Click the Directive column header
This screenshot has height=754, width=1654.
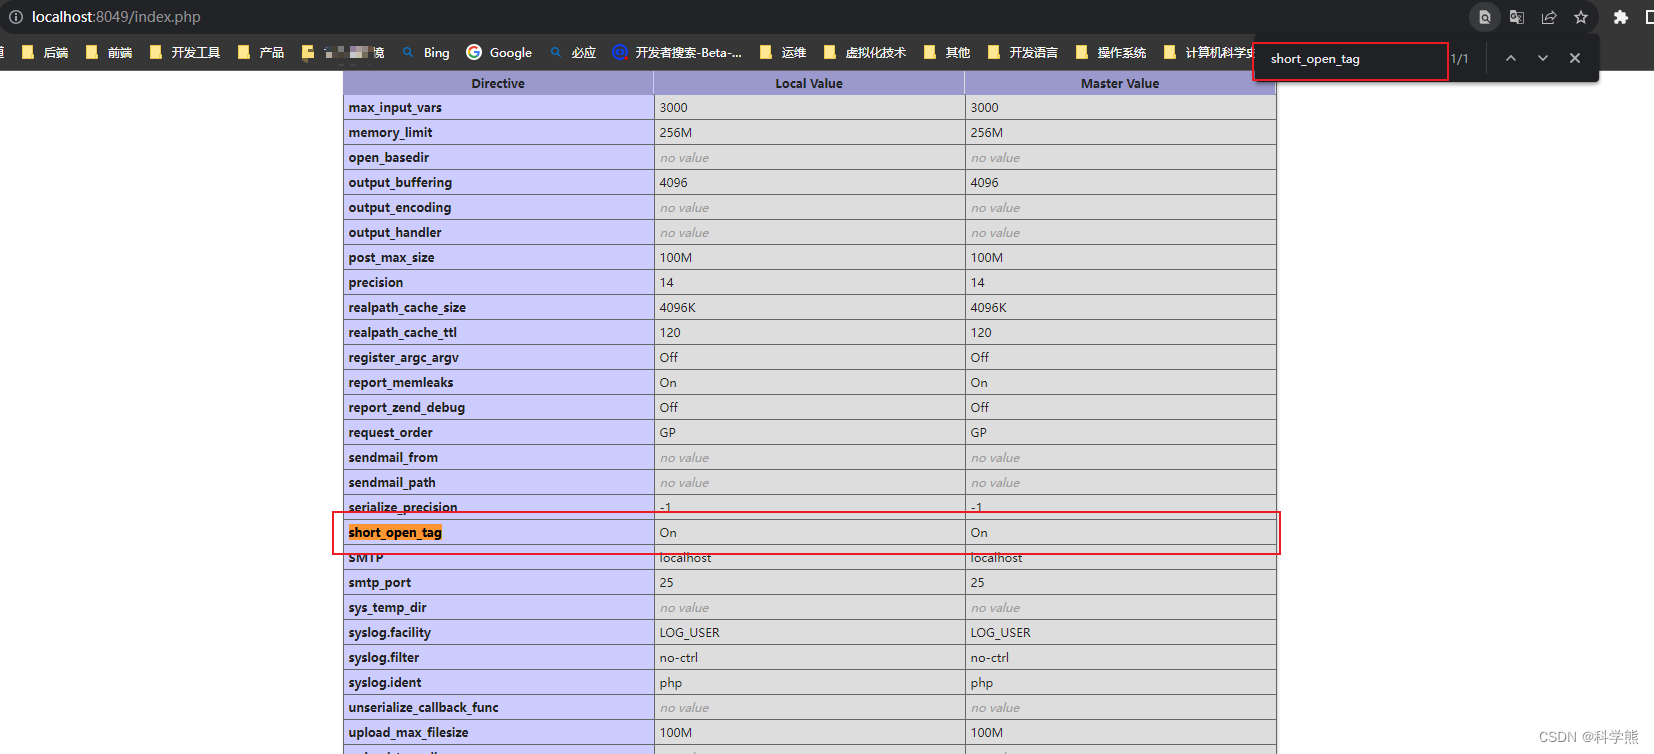click(x=498, y=83)
